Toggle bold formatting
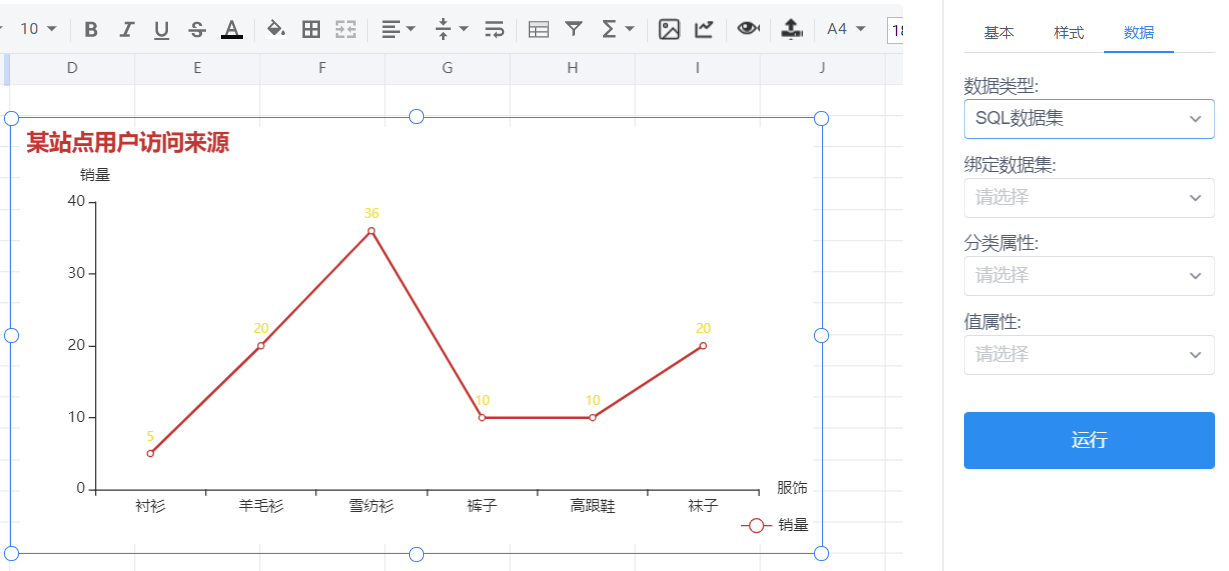Image resolution: width=1229 pixels, height=571 pixels. [91, 29]
